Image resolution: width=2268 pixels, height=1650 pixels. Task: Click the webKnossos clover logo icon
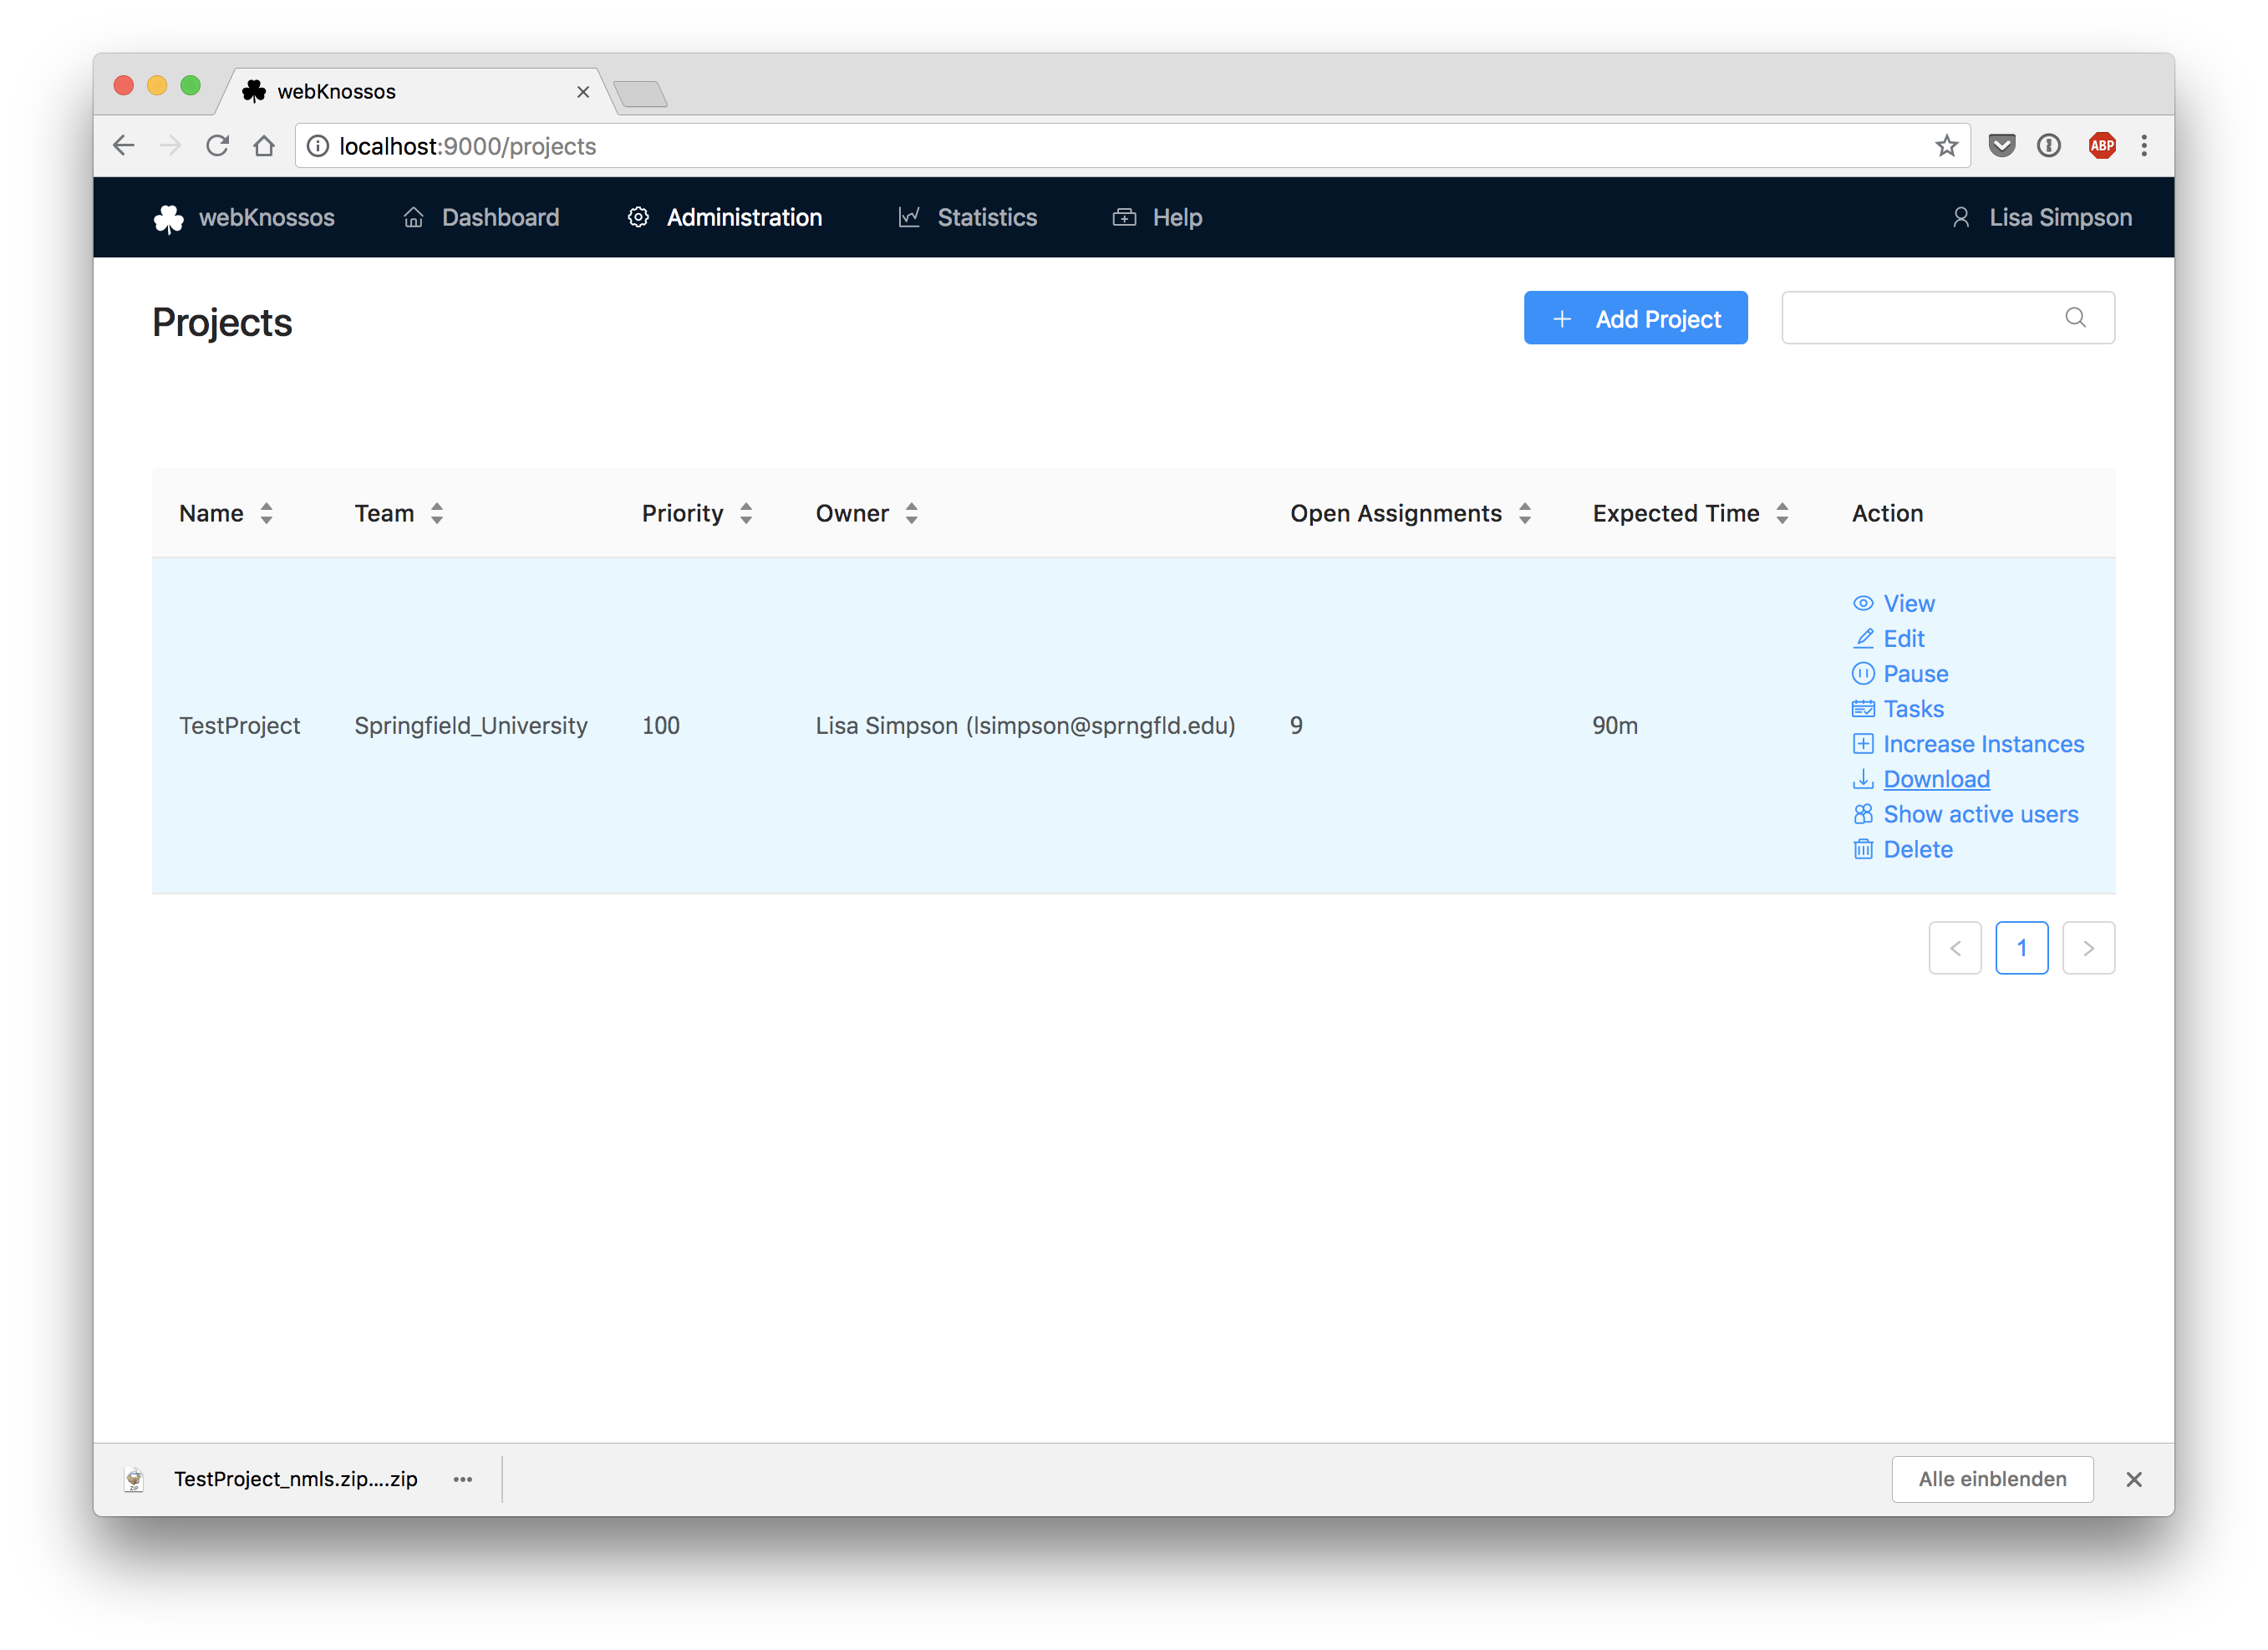[168, 218]
